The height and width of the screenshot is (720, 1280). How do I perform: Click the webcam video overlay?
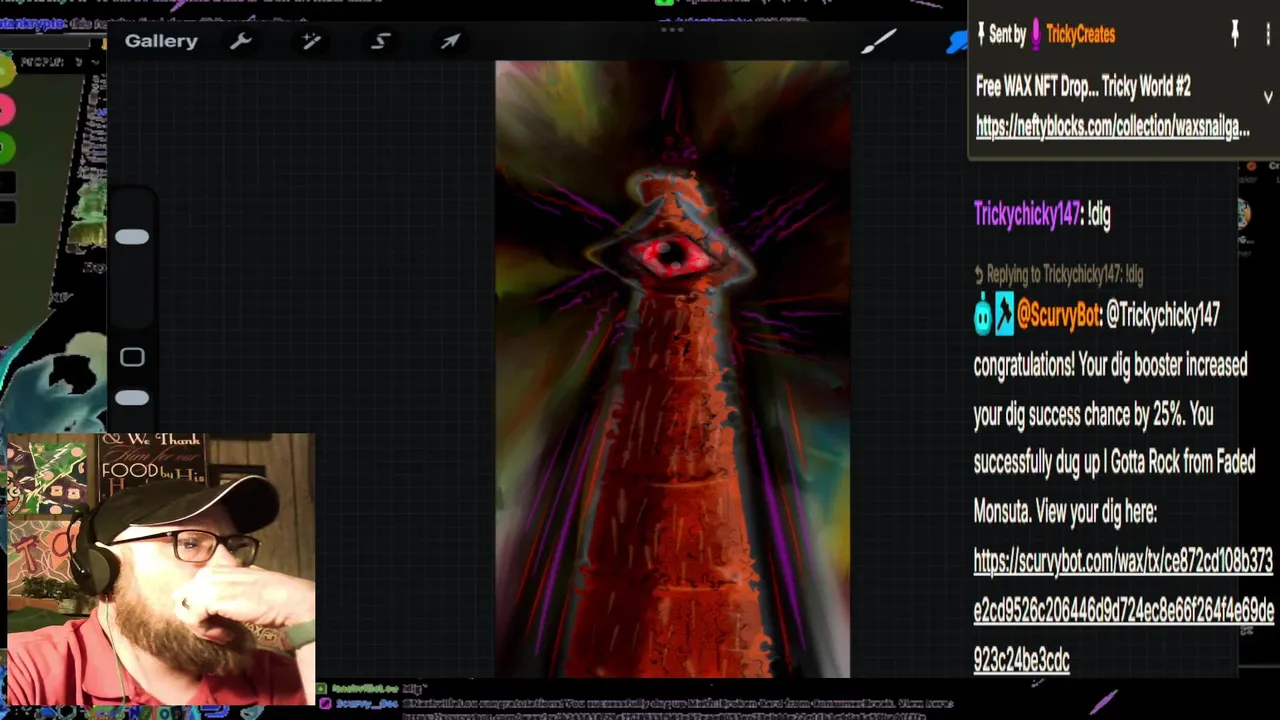click(160, 569)
